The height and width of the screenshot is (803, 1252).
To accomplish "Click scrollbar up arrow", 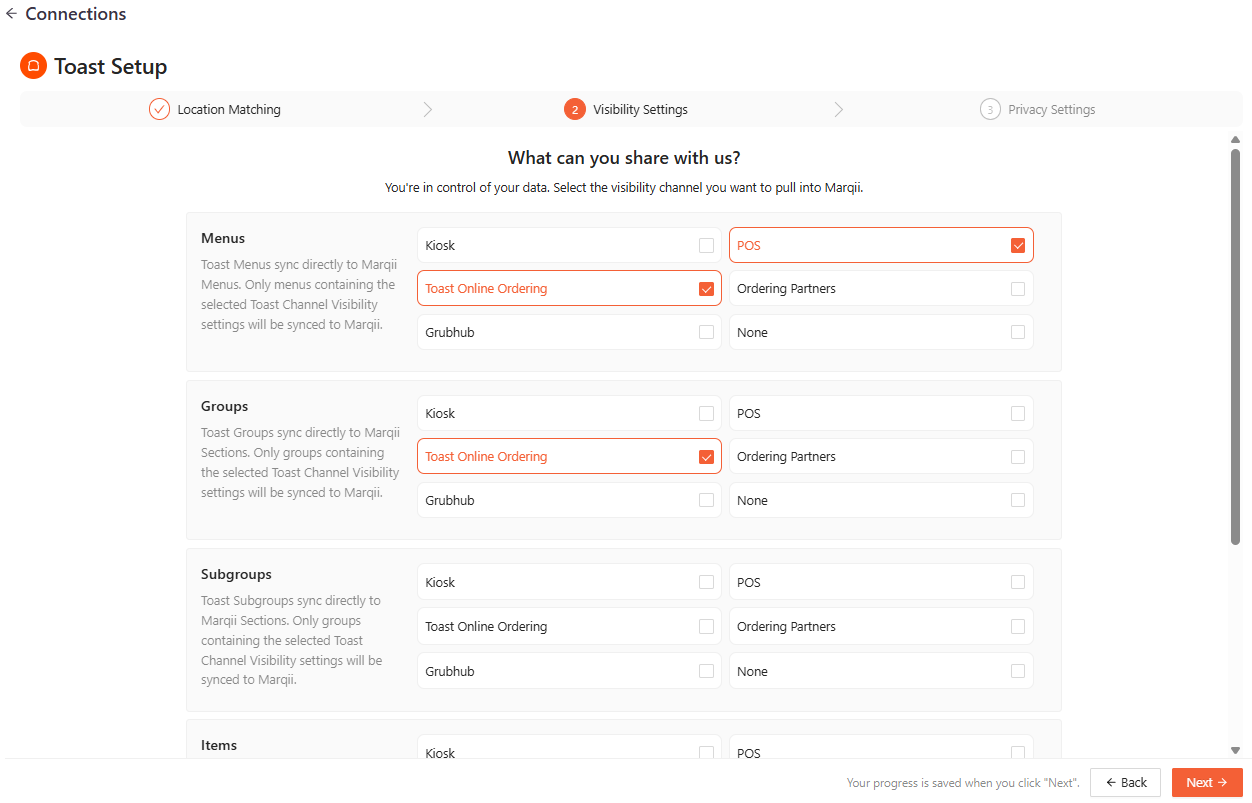I will coord(1235,140).
